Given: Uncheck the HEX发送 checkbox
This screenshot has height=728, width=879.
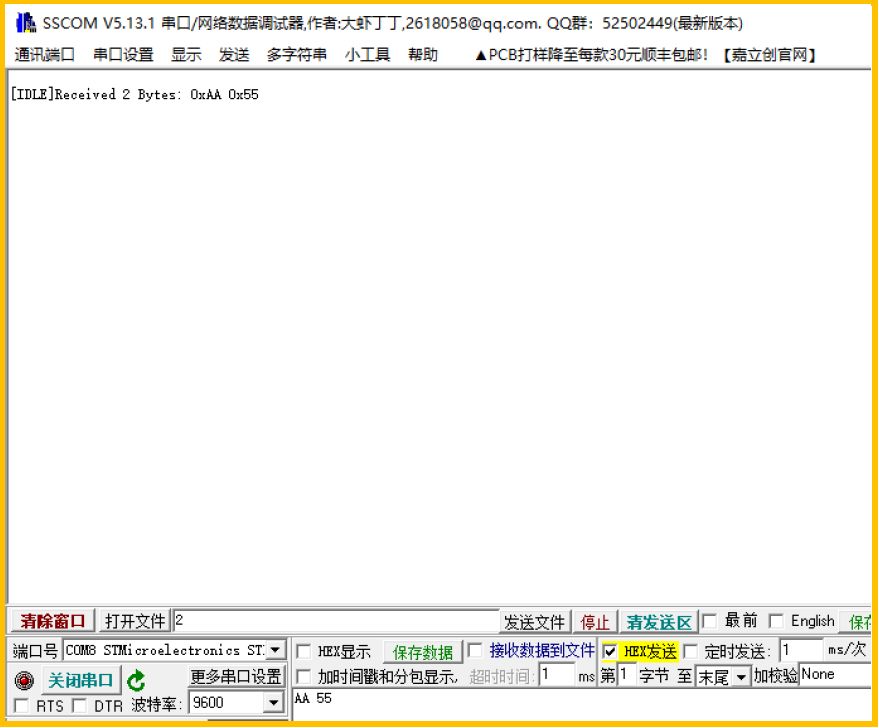Looking at the screenshot, I should tap(610, 651).
